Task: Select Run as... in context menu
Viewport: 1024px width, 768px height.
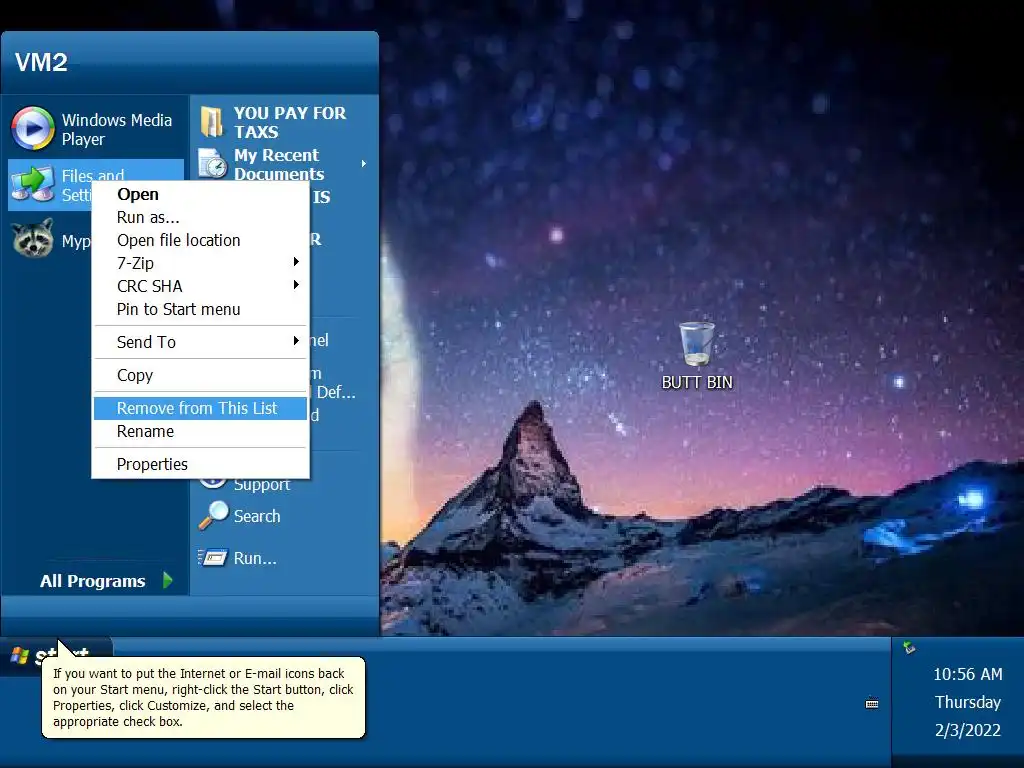Action: [200, 217]
